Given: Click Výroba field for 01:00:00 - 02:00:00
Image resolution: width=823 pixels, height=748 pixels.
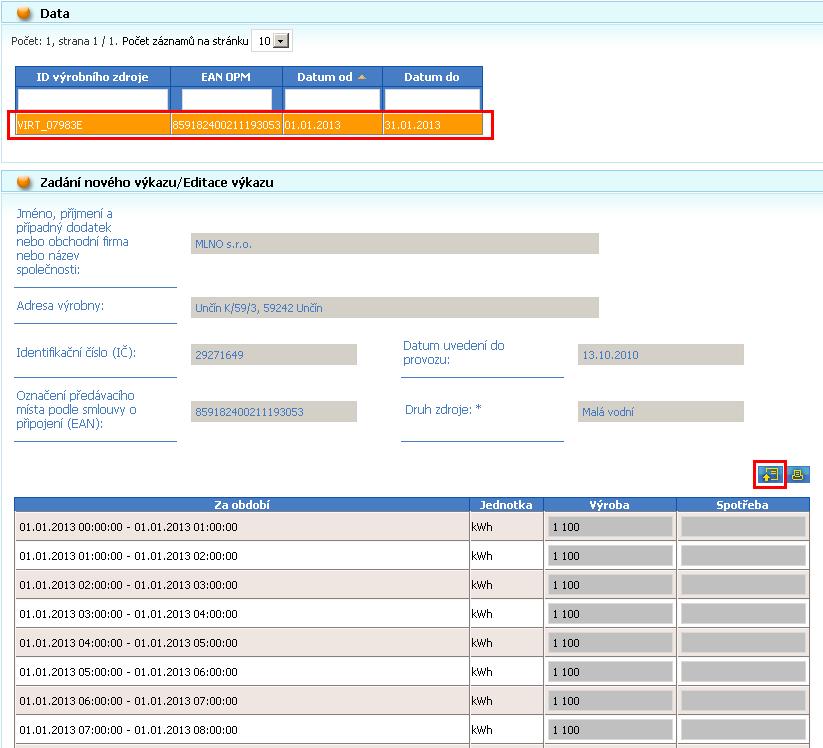Looking at the screenshot, I should pos(610,556).
